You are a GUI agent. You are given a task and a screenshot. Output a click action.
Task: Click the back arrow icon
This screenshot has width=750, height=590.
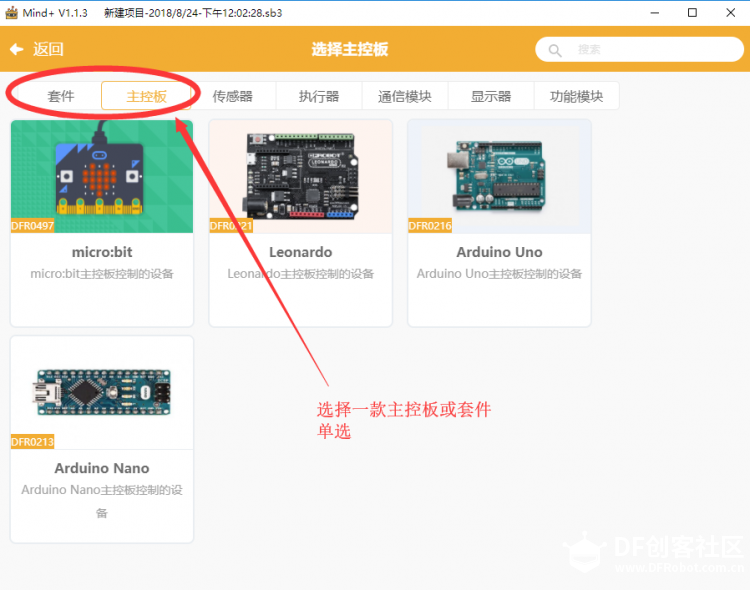[x=16, y=49]
